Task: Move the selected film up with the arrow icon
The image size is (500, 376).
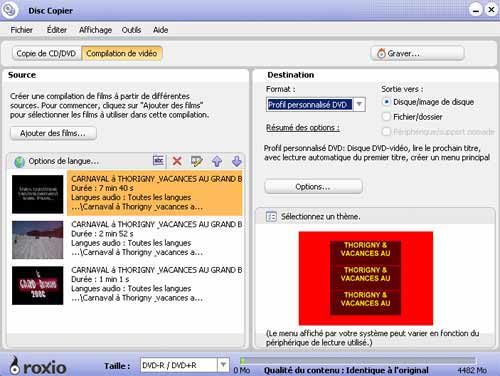Action: coord(217,161)
